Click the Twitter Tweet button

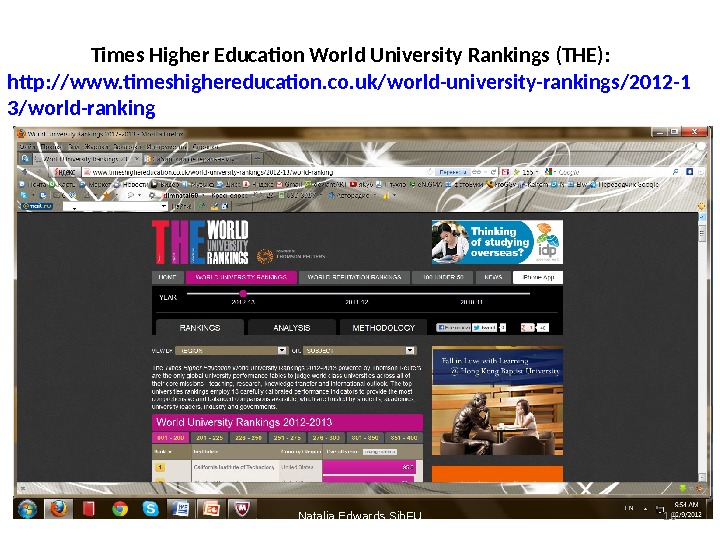pos(485,327)
